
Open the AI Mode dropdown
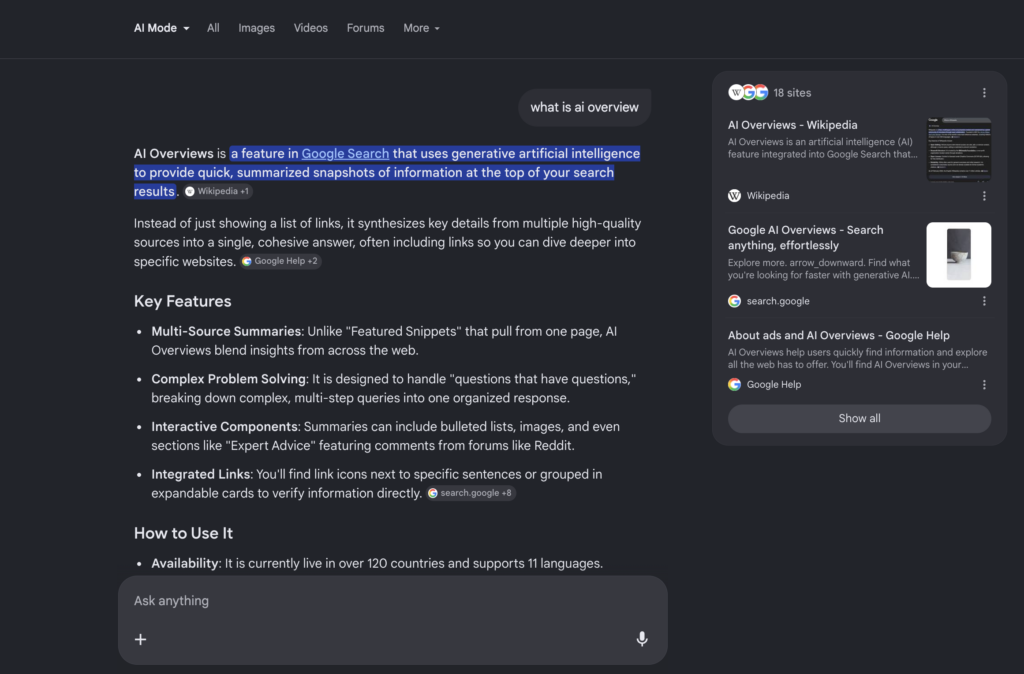pos(161,28)
